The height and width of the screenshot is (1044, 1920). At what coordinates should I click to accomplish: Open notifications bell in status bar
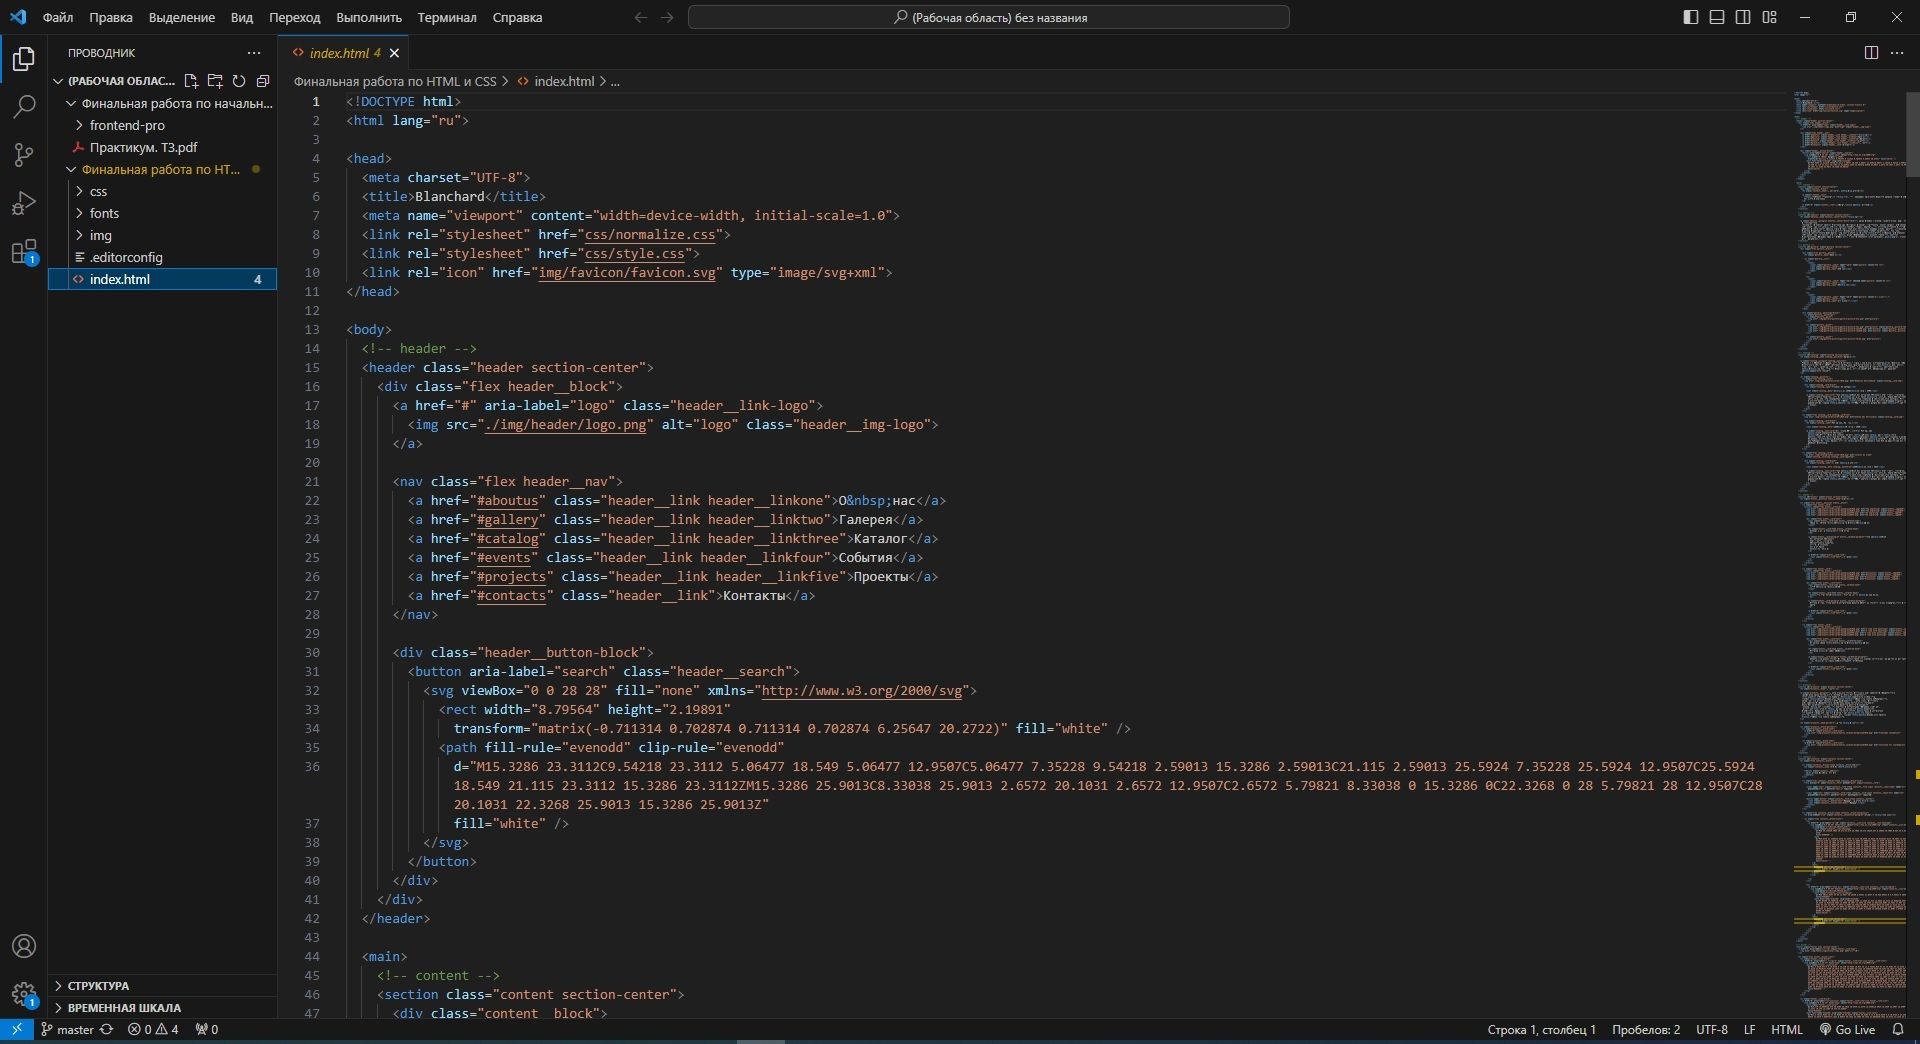point(1898,1029)
